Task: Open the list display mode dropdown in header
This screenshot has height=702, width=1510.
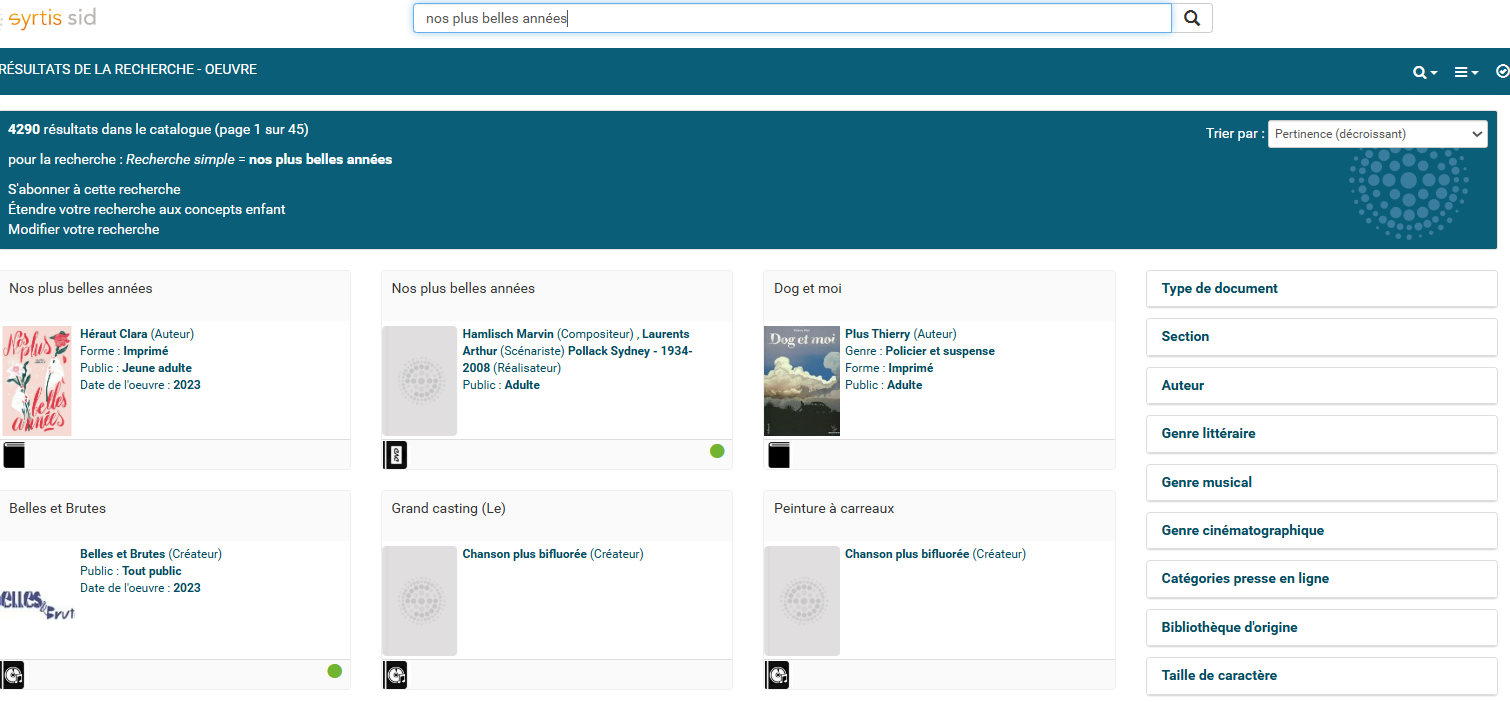Action: point(1466,72)
